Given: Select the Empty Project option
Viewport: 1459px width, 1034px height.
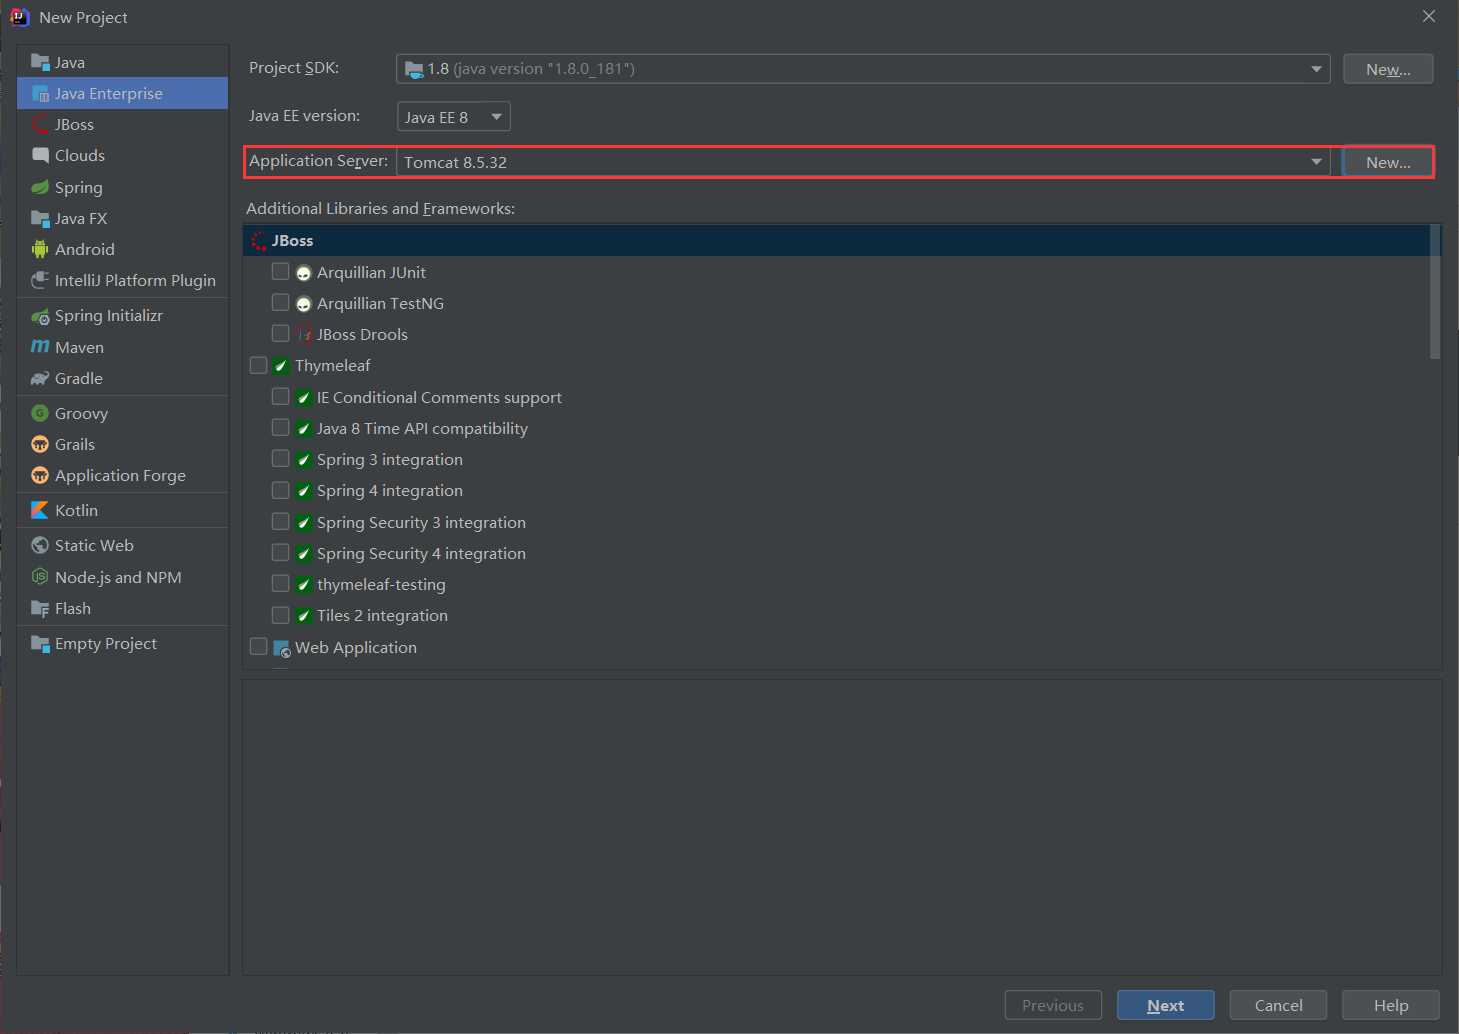Looking at the screenshot, I should click(x=123, y=643).
